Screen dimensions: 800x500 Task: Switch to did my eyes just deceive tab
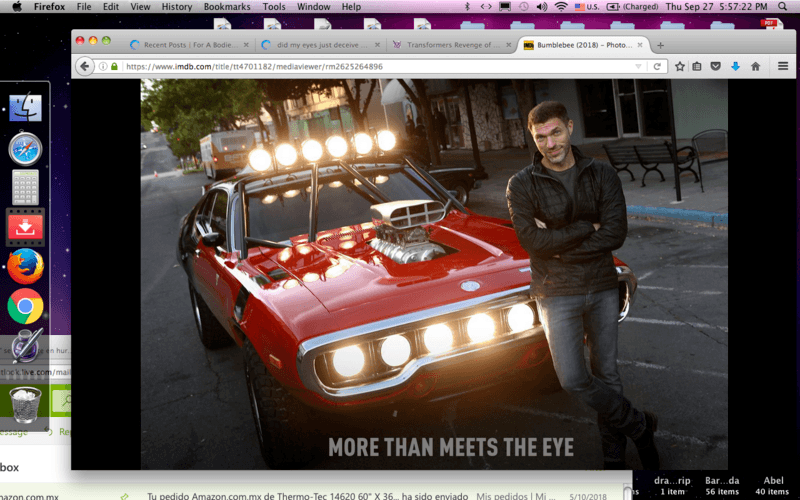pos(321,45)
